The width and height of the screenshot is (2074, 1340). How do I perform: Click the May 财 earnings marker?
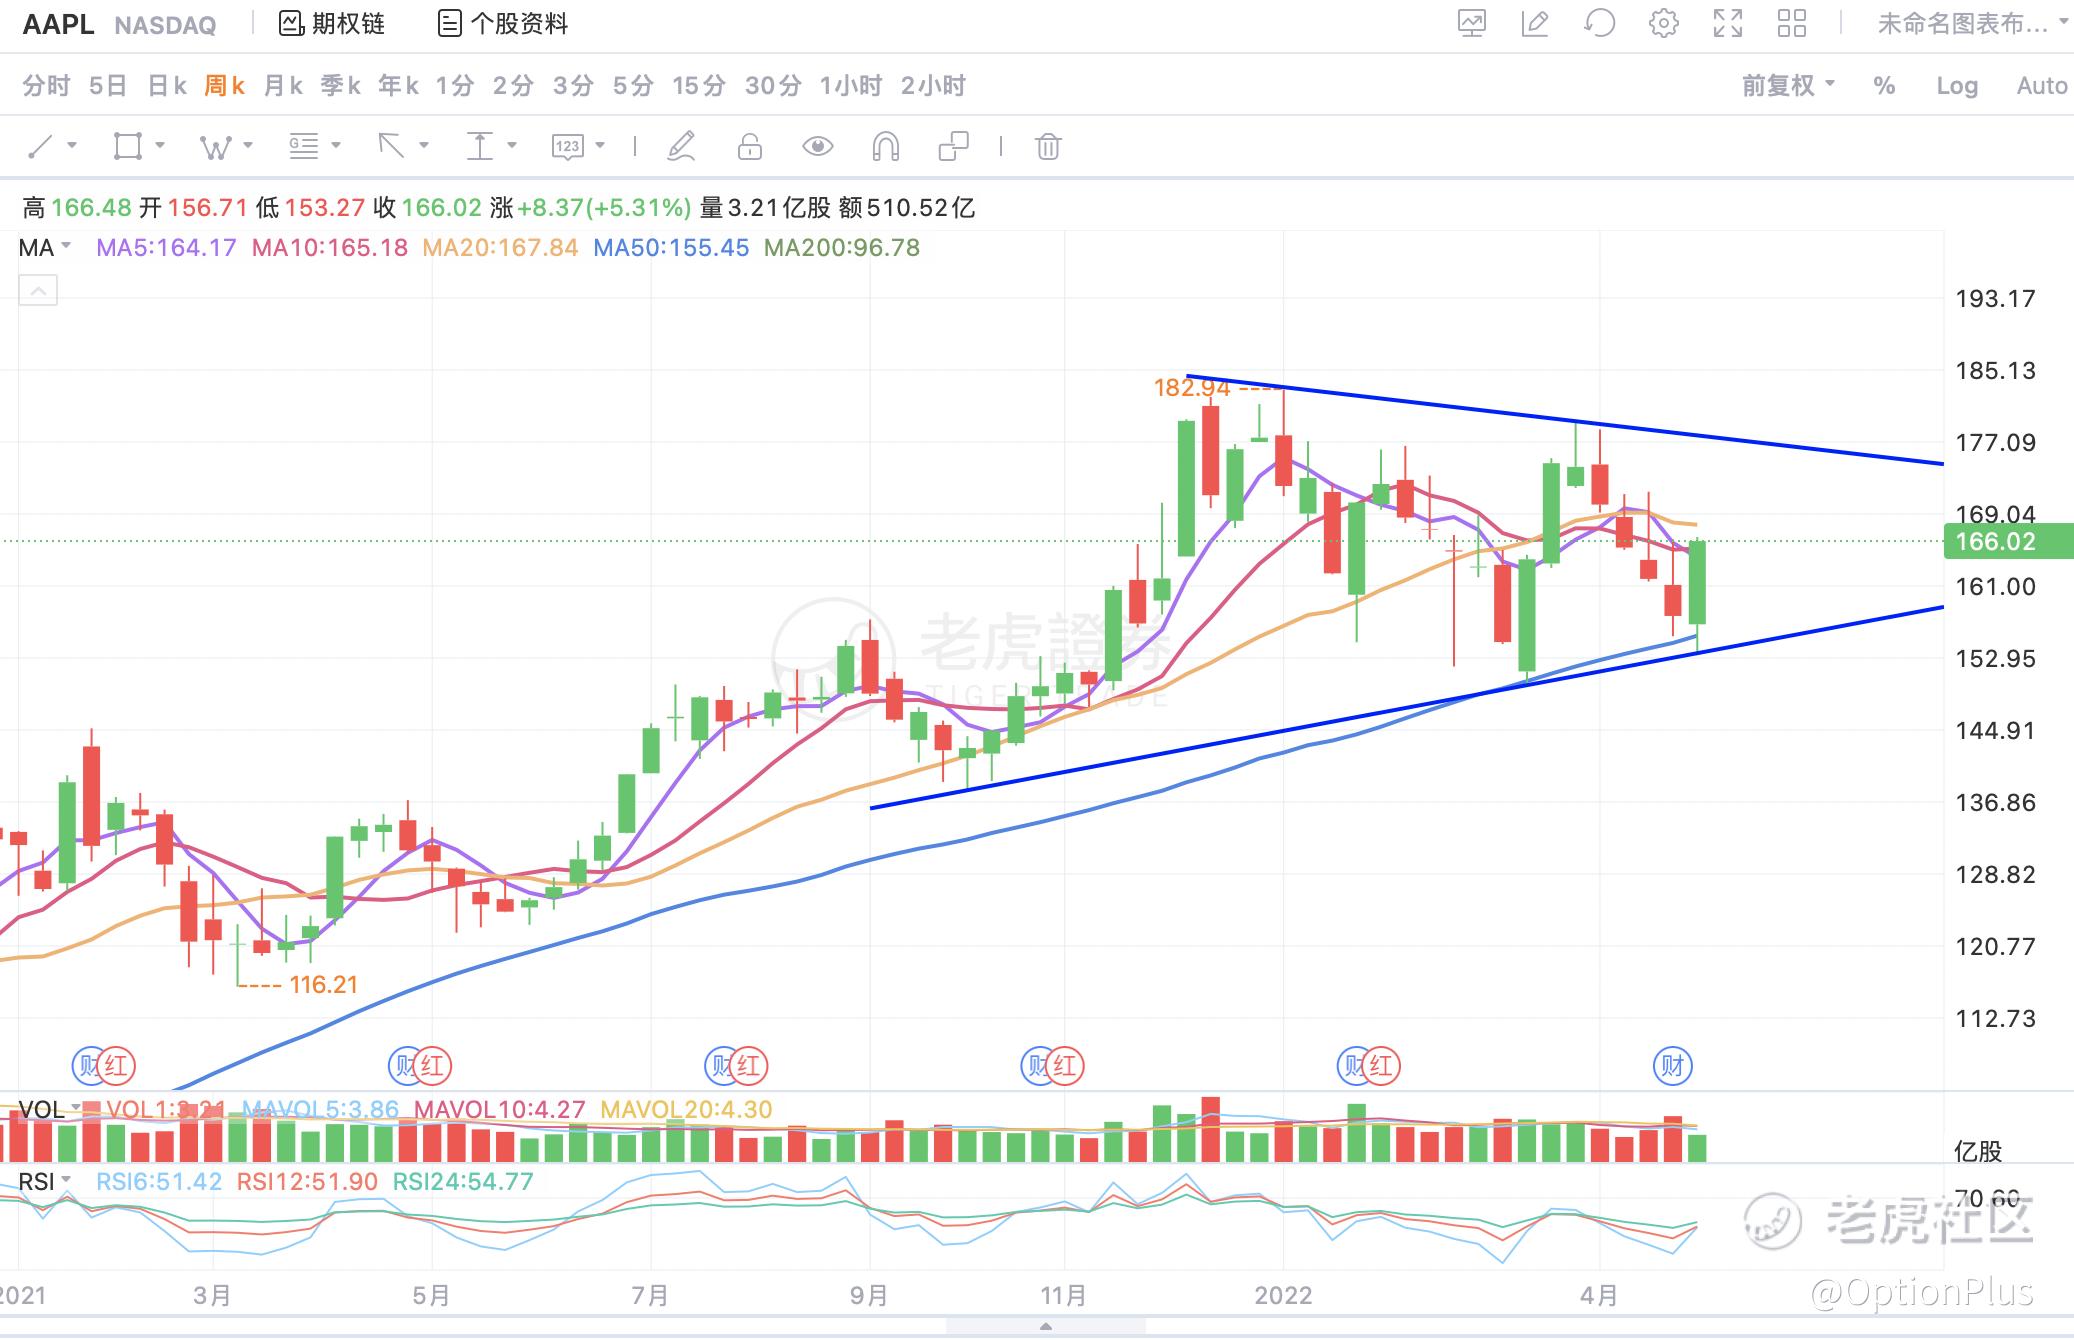(x=405, y=1065)
